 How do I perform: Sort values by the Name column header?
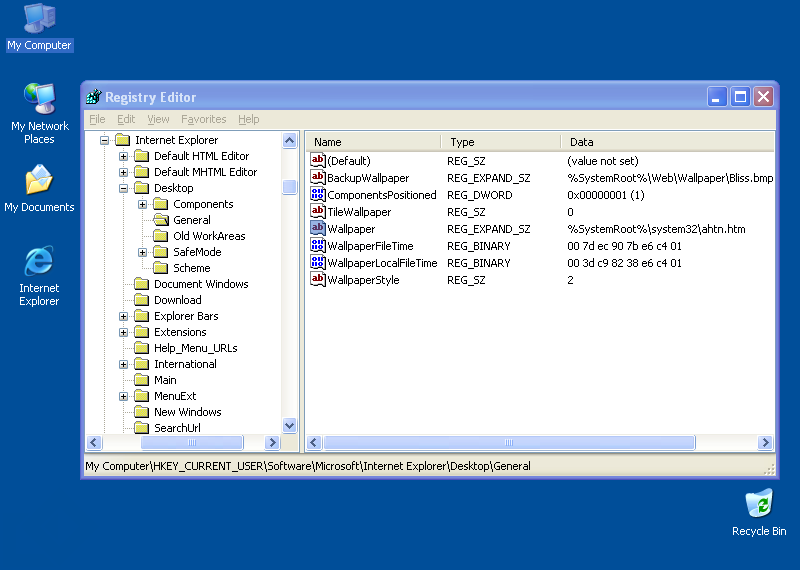coord(374,142)
